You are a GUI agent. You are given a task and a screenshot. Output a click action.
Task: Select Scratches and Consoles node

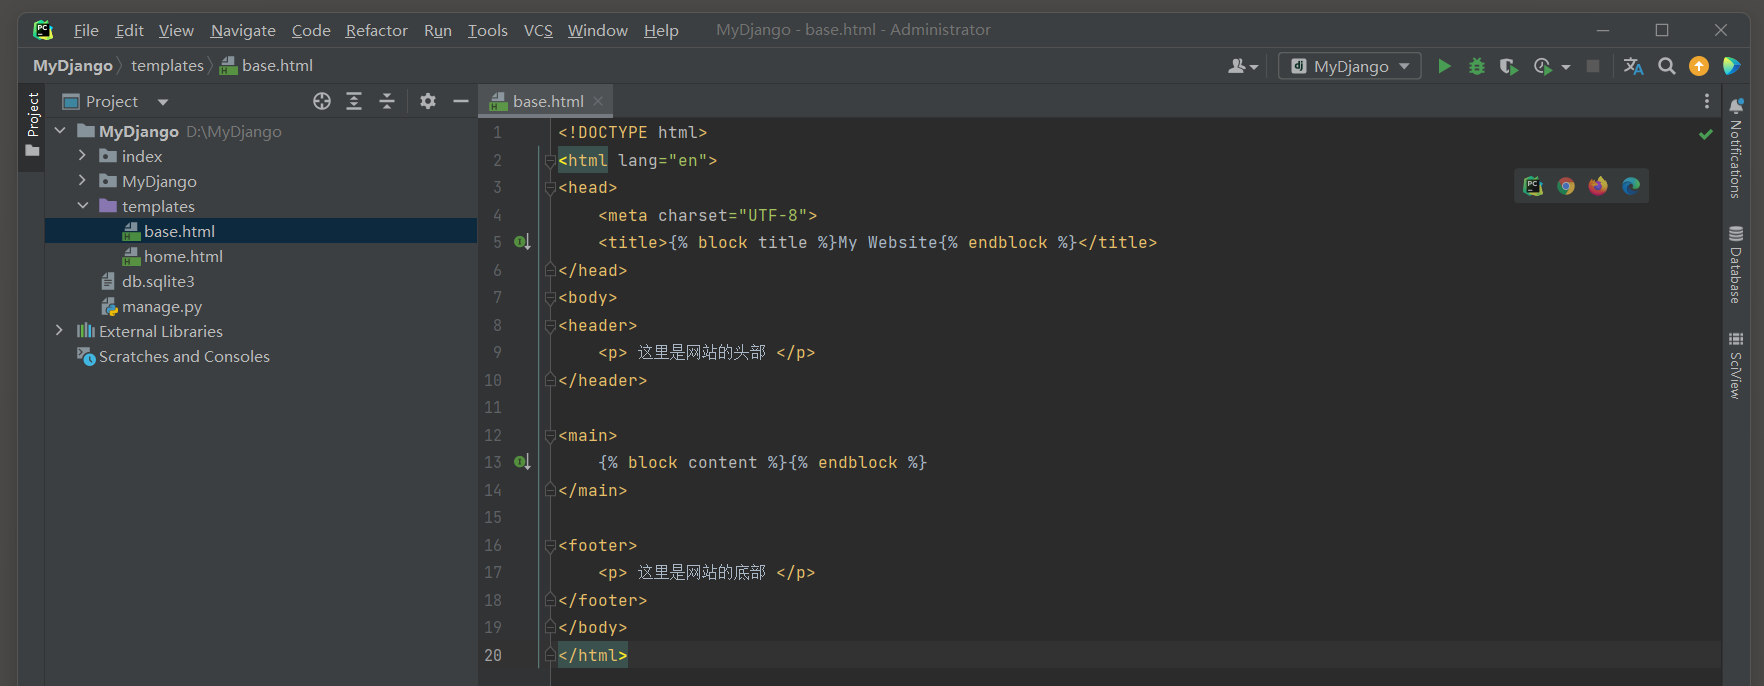pos(184,356)
